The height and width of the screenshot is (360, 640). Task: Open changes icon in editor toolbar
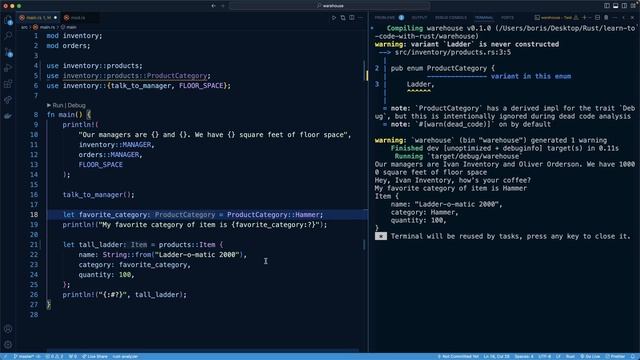click(x=343, y=18)
